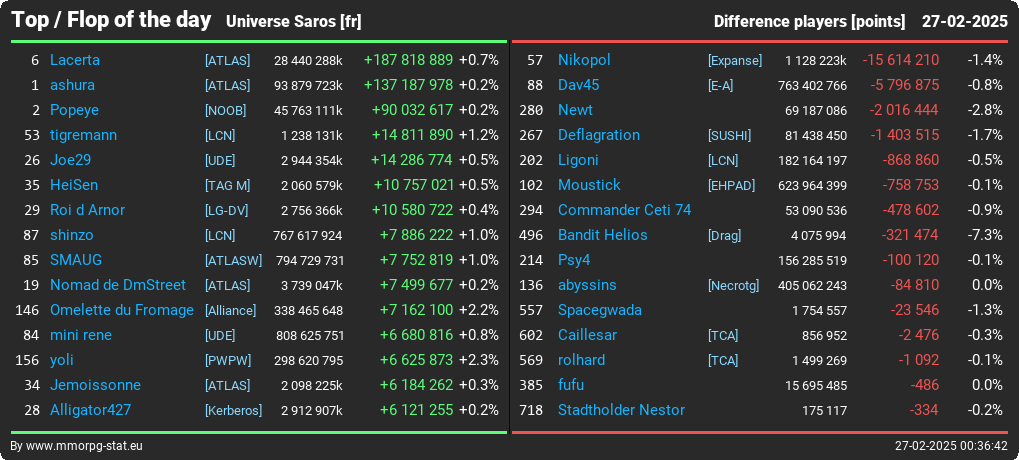
Task: Open Roi d Arnor player entry
Action: pyautogui.click(x=87, y=210)
